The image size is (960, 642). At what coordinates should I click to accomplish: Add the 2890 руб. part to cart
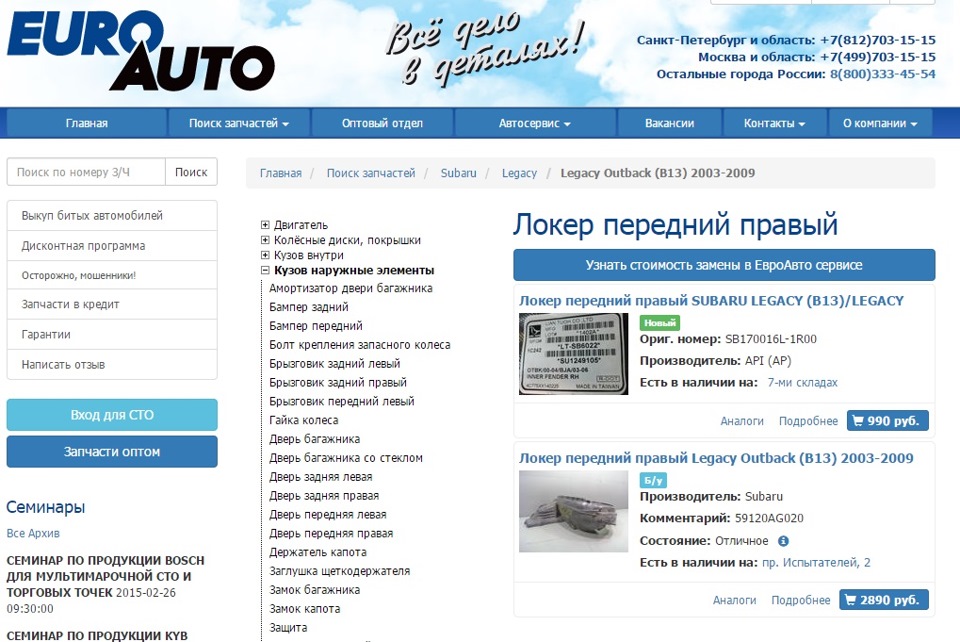pos(884,600)
